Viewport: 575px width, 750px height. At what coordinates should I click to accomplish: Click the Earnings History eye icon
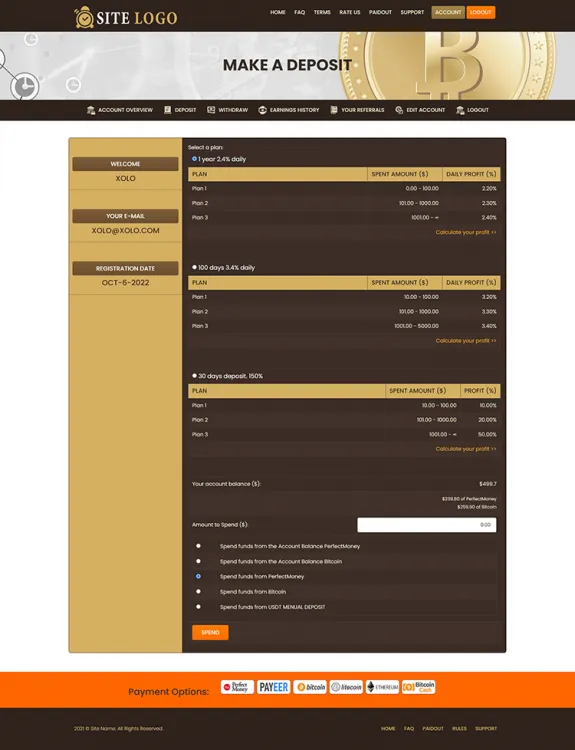262,110
